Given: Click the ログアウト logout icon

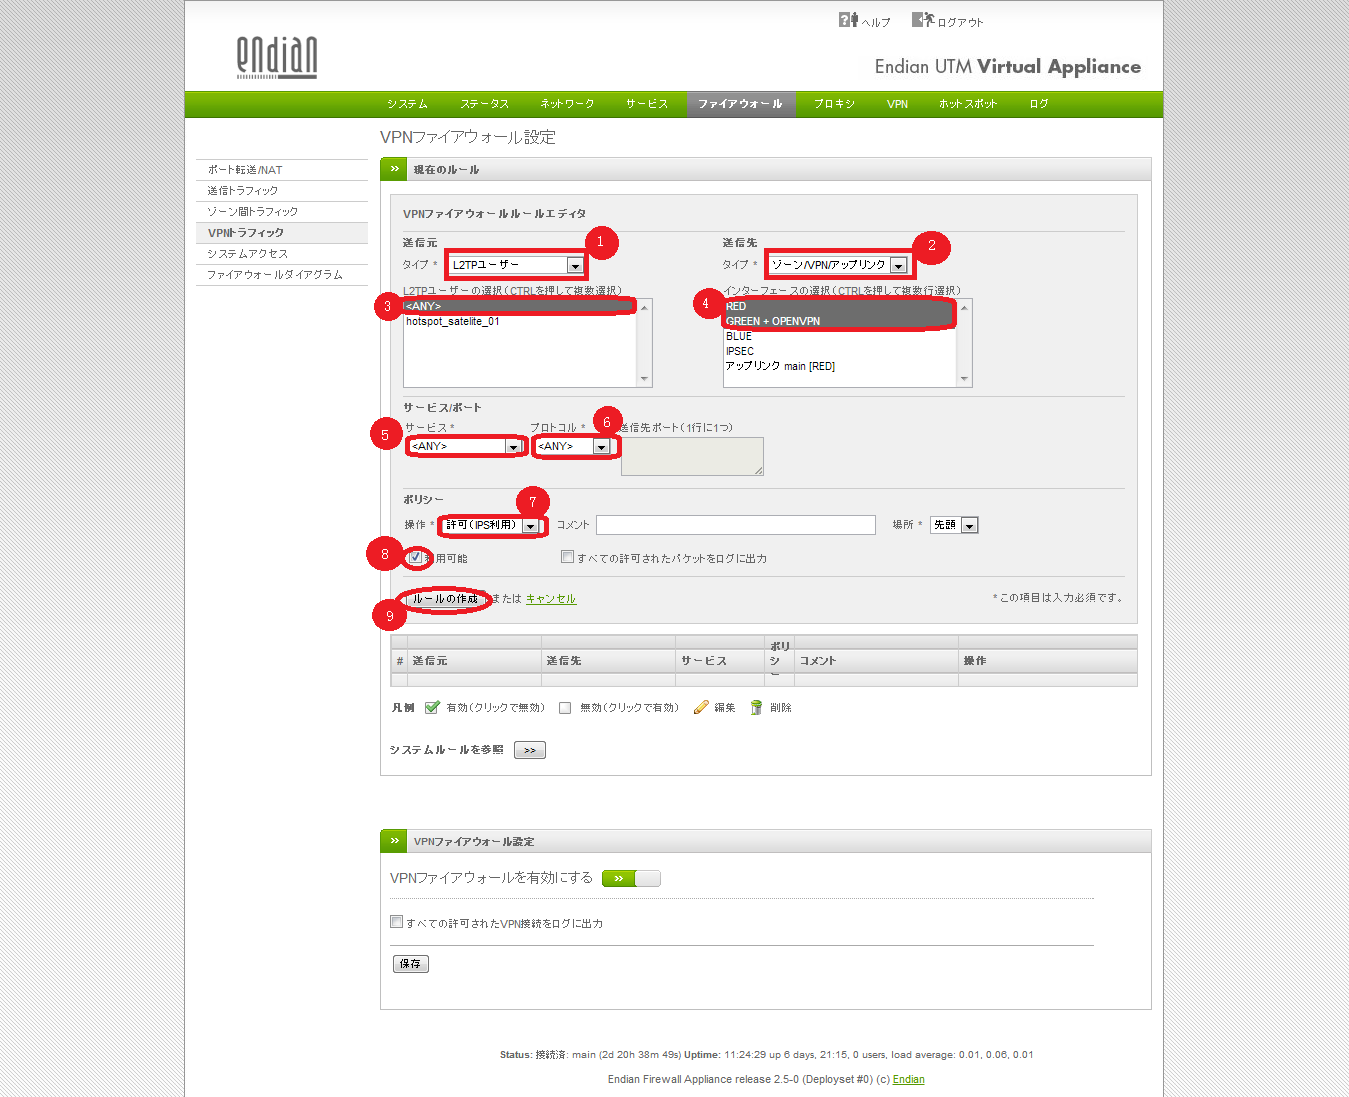Looking at the screenshot, I should click(922, 20).
